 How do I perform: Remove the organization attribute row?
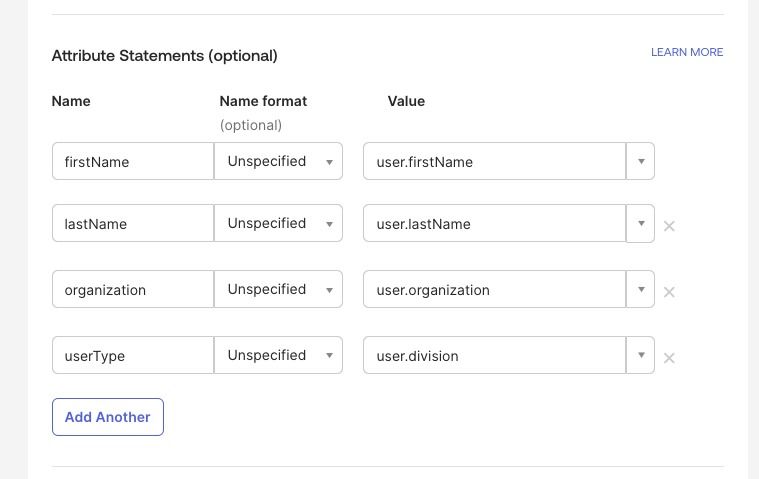pos(669,292)
